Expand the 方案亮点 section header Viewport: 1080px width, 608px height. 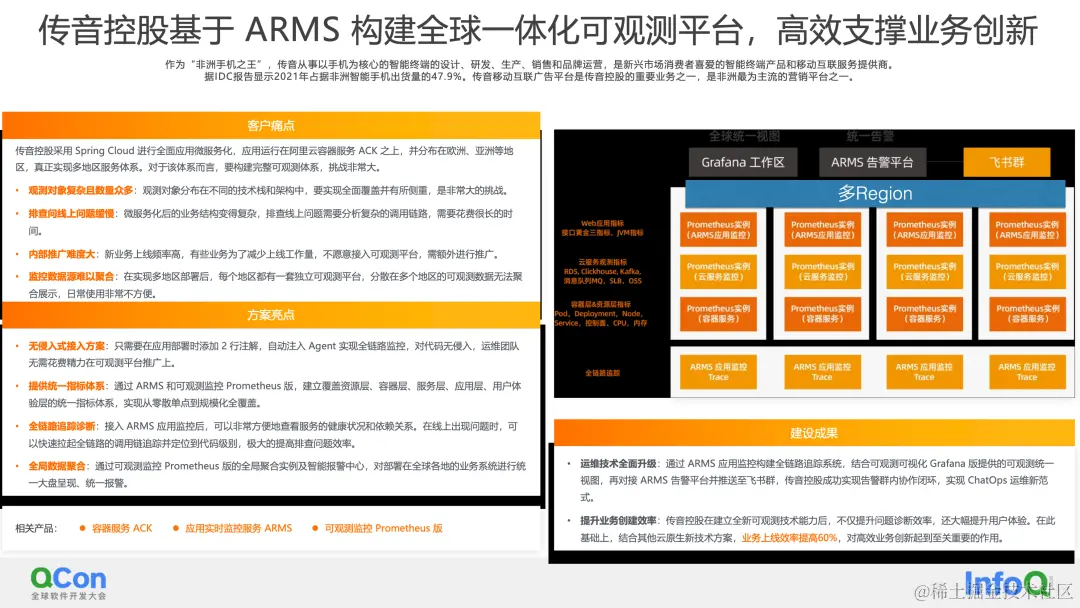pyautogui.click(x=270, y=317)
